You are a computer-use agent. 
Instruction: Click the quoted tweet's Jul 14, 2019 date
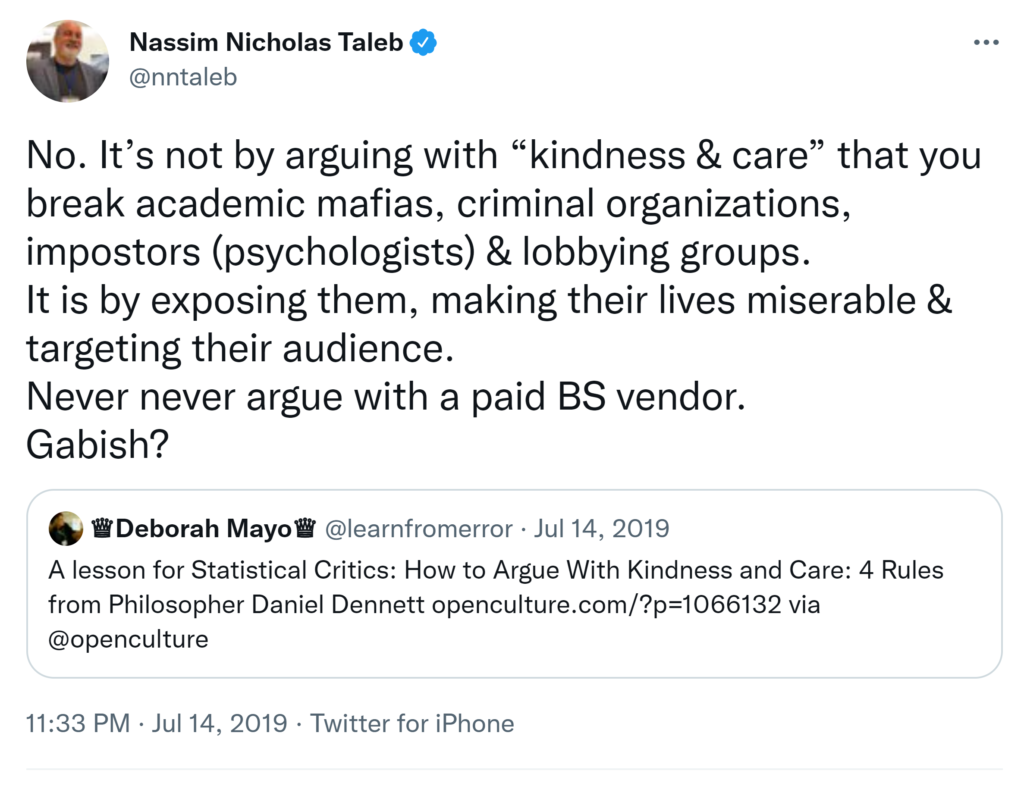(x=602, y=528)
